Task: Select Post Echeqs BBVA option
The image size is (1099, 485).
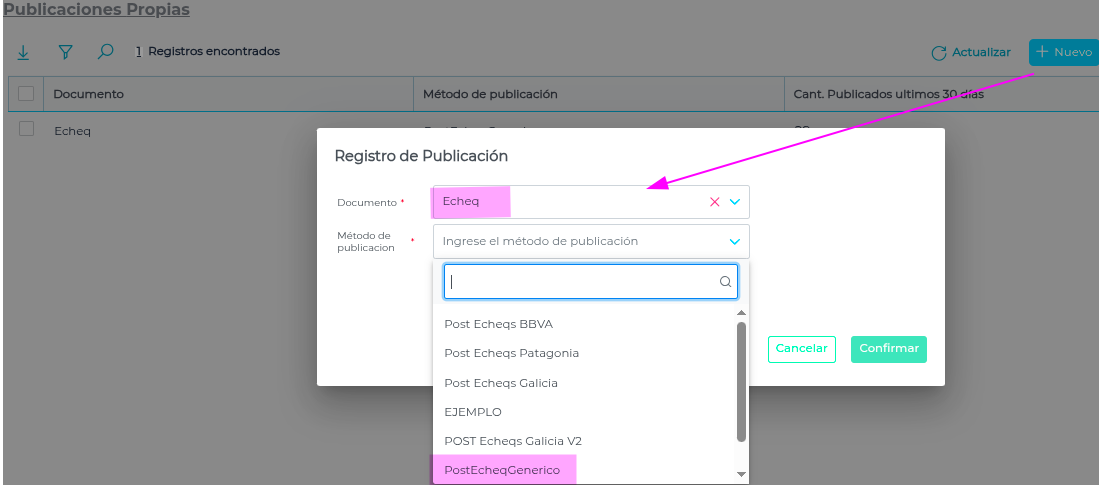Action: tap(498, 324)
